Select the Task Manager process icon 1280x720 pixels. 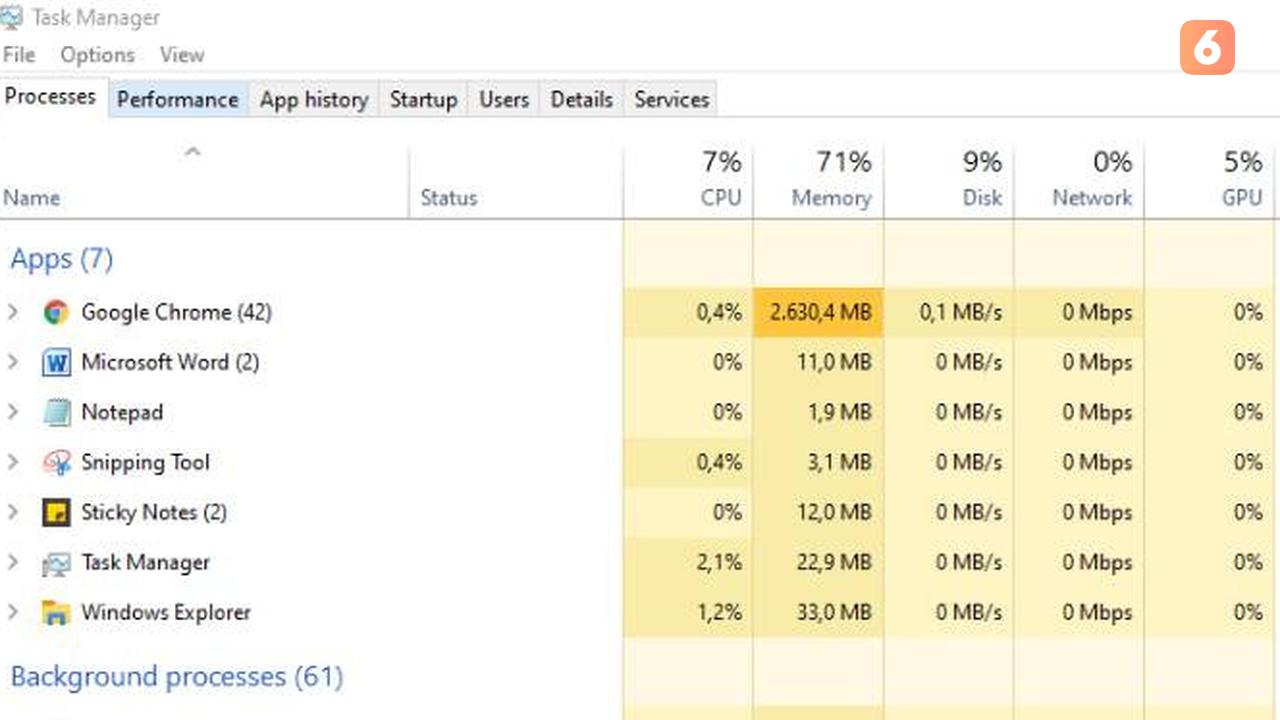56,563
